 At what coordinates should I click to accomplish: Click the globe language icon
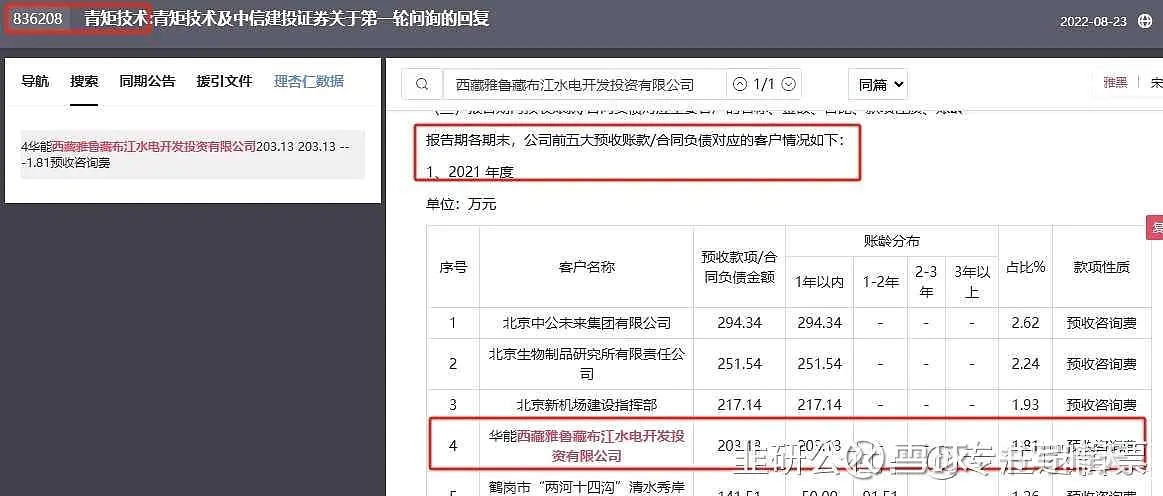point(1144,21)
